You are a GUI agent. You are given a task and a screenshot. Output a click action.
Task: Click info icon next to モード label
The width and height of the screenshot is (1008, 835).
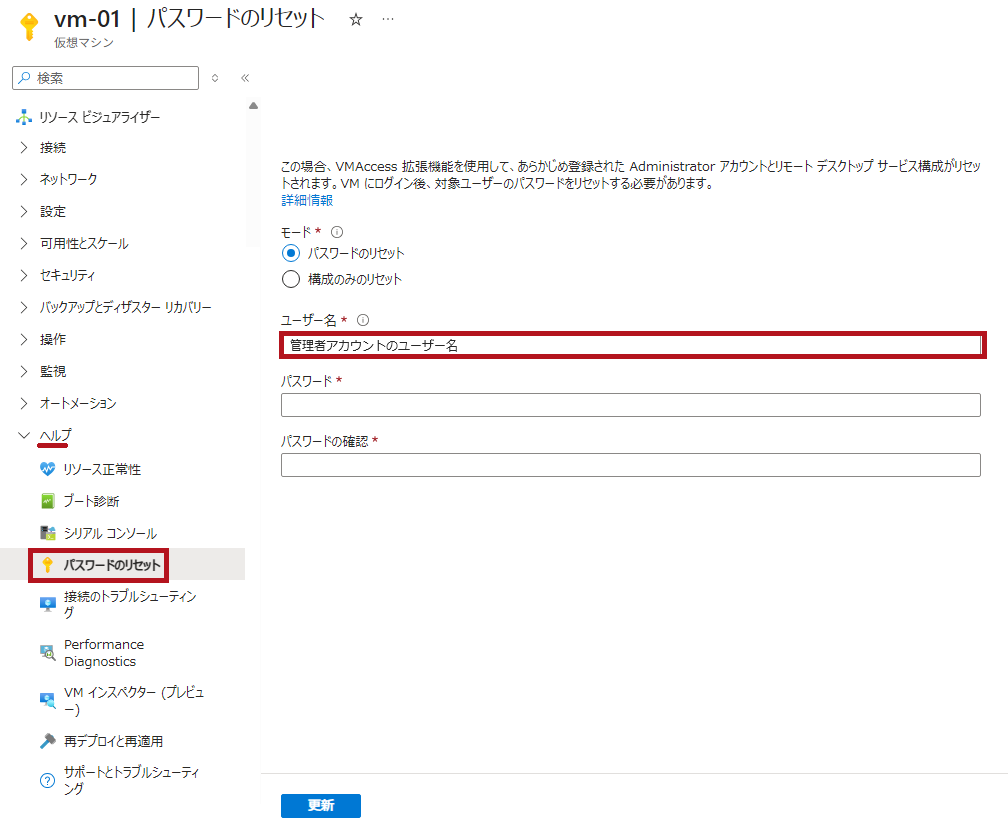(337, 232)
